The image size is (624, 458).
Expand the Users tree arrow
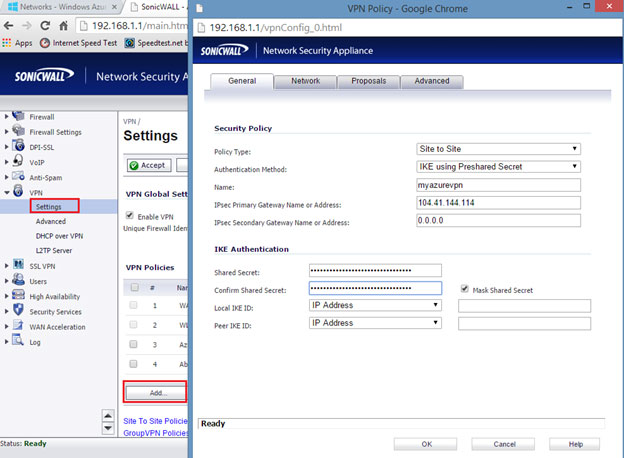pyautogui.click(x=6, y=281)
